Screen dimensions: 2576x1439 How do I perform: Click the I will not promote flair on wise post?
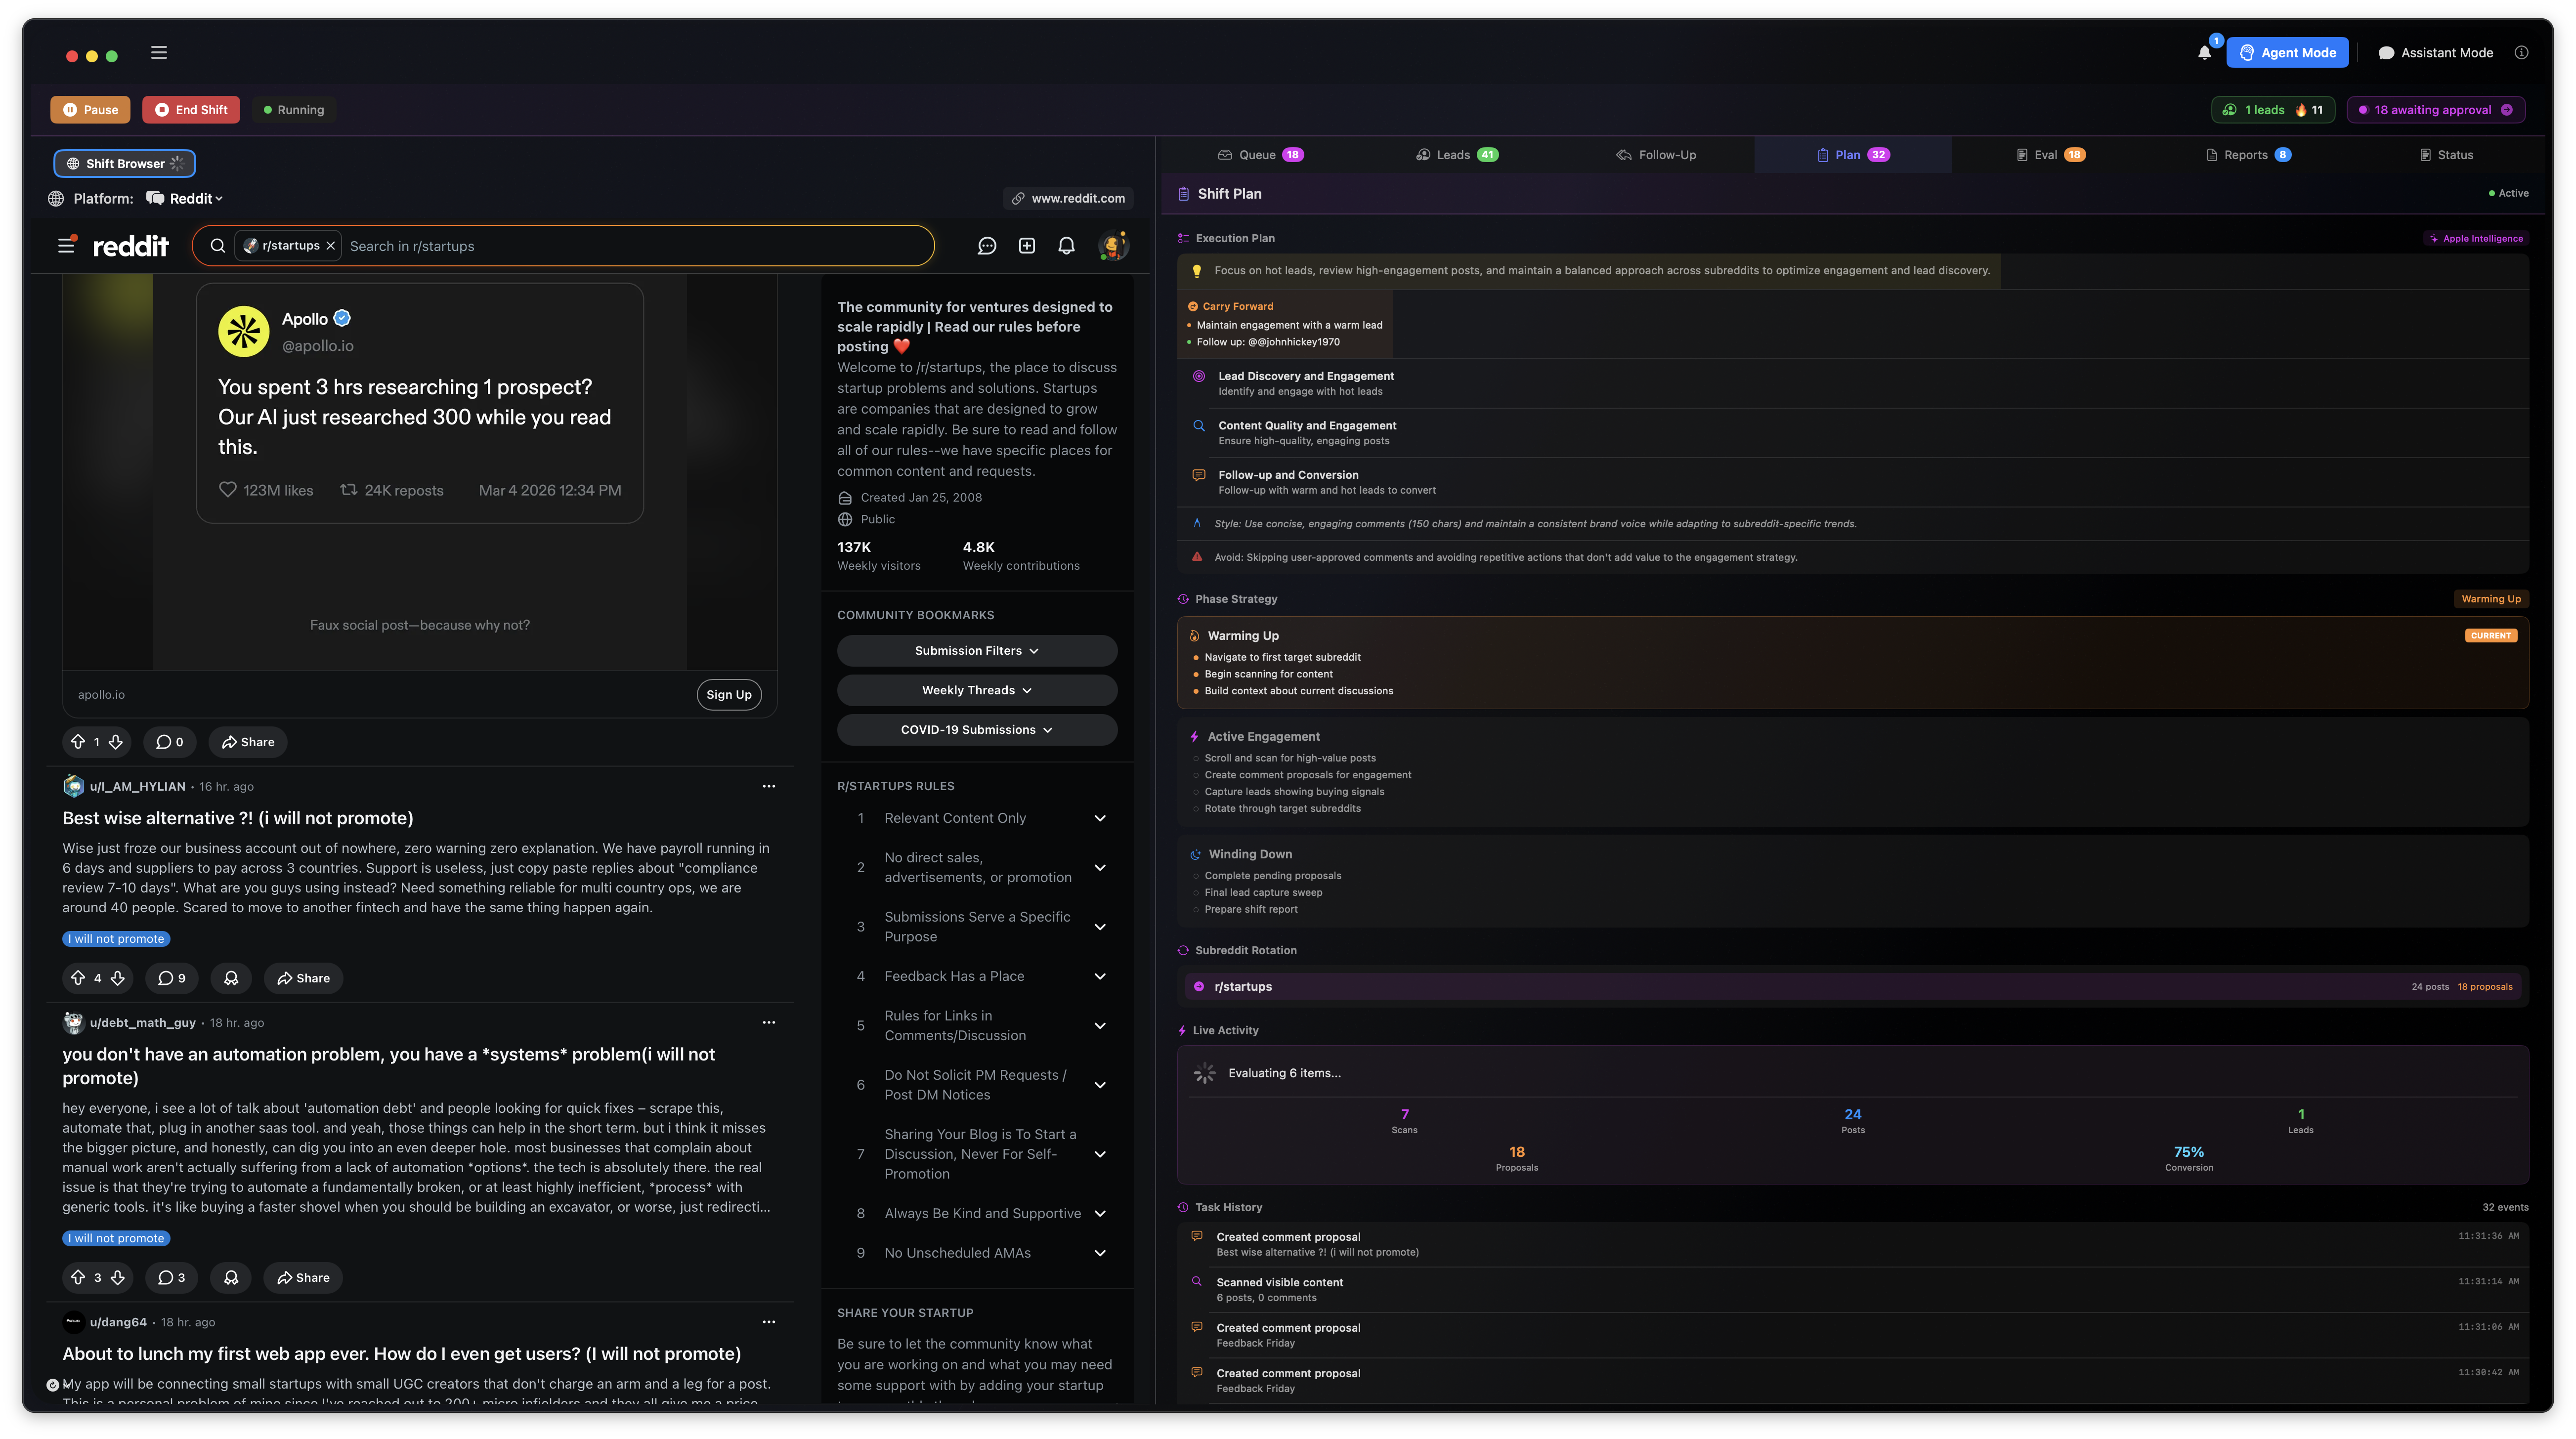[x=116, y=939]
